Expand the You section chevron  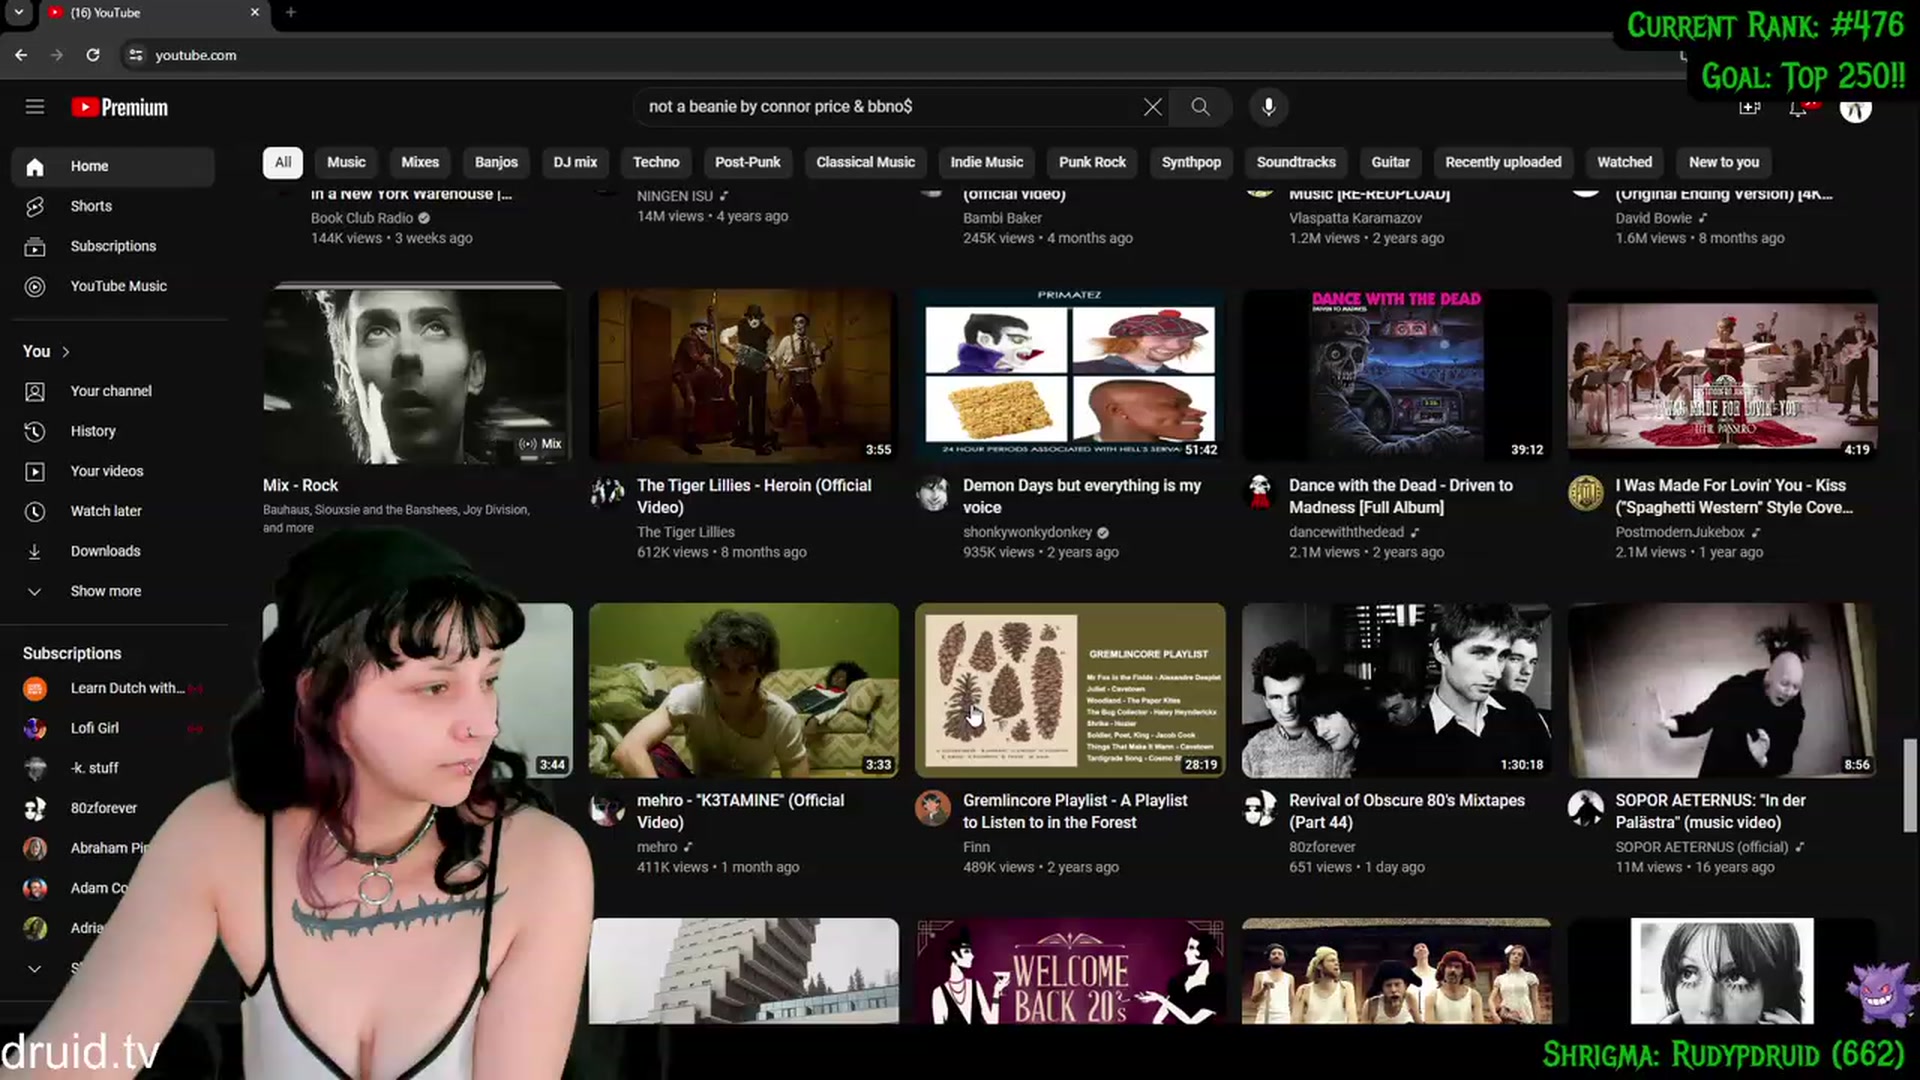(x=66, y=352)
